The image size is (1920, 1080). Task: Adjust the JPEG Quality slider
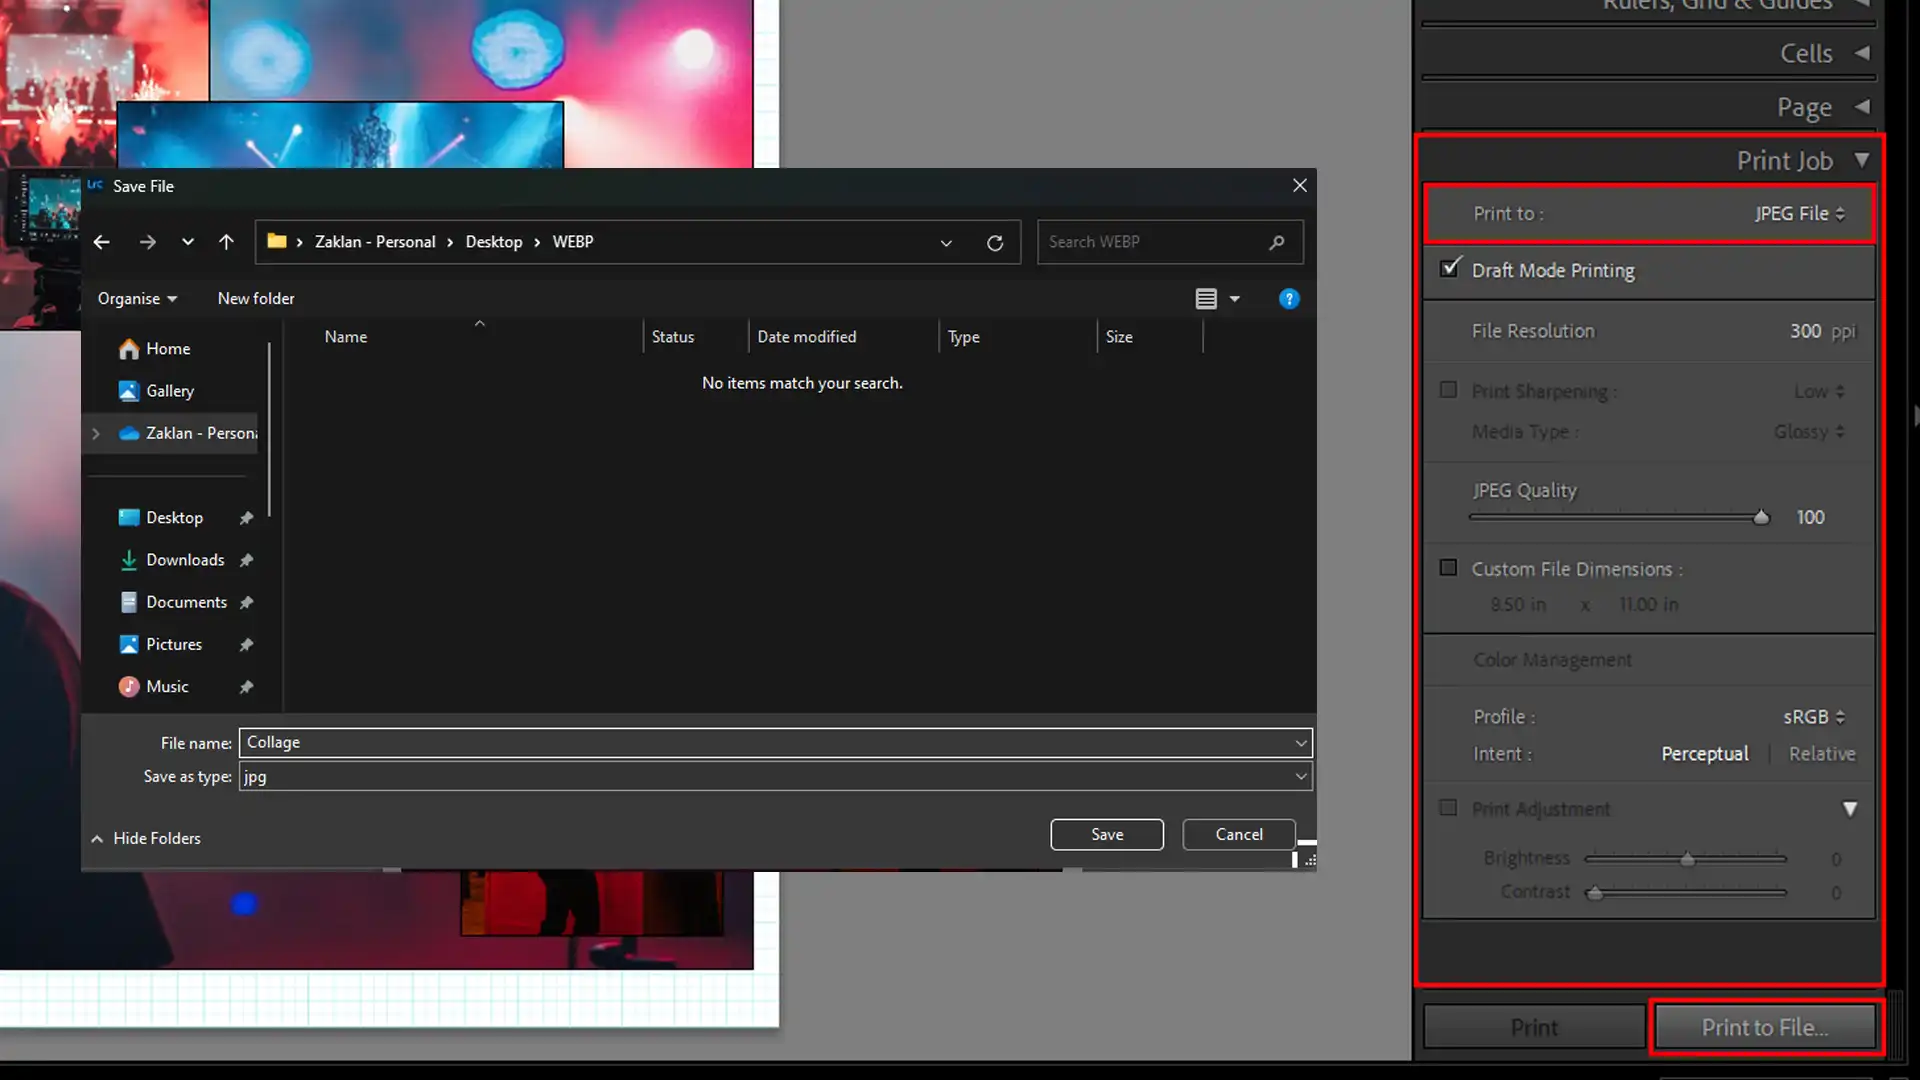pyautogui.click(x=1761, y=517)
